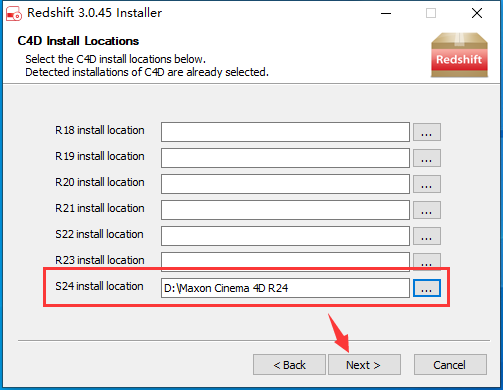The image size is (503, 390).
Task: Browse for S22 install location
Action: (x=427, y=236)
